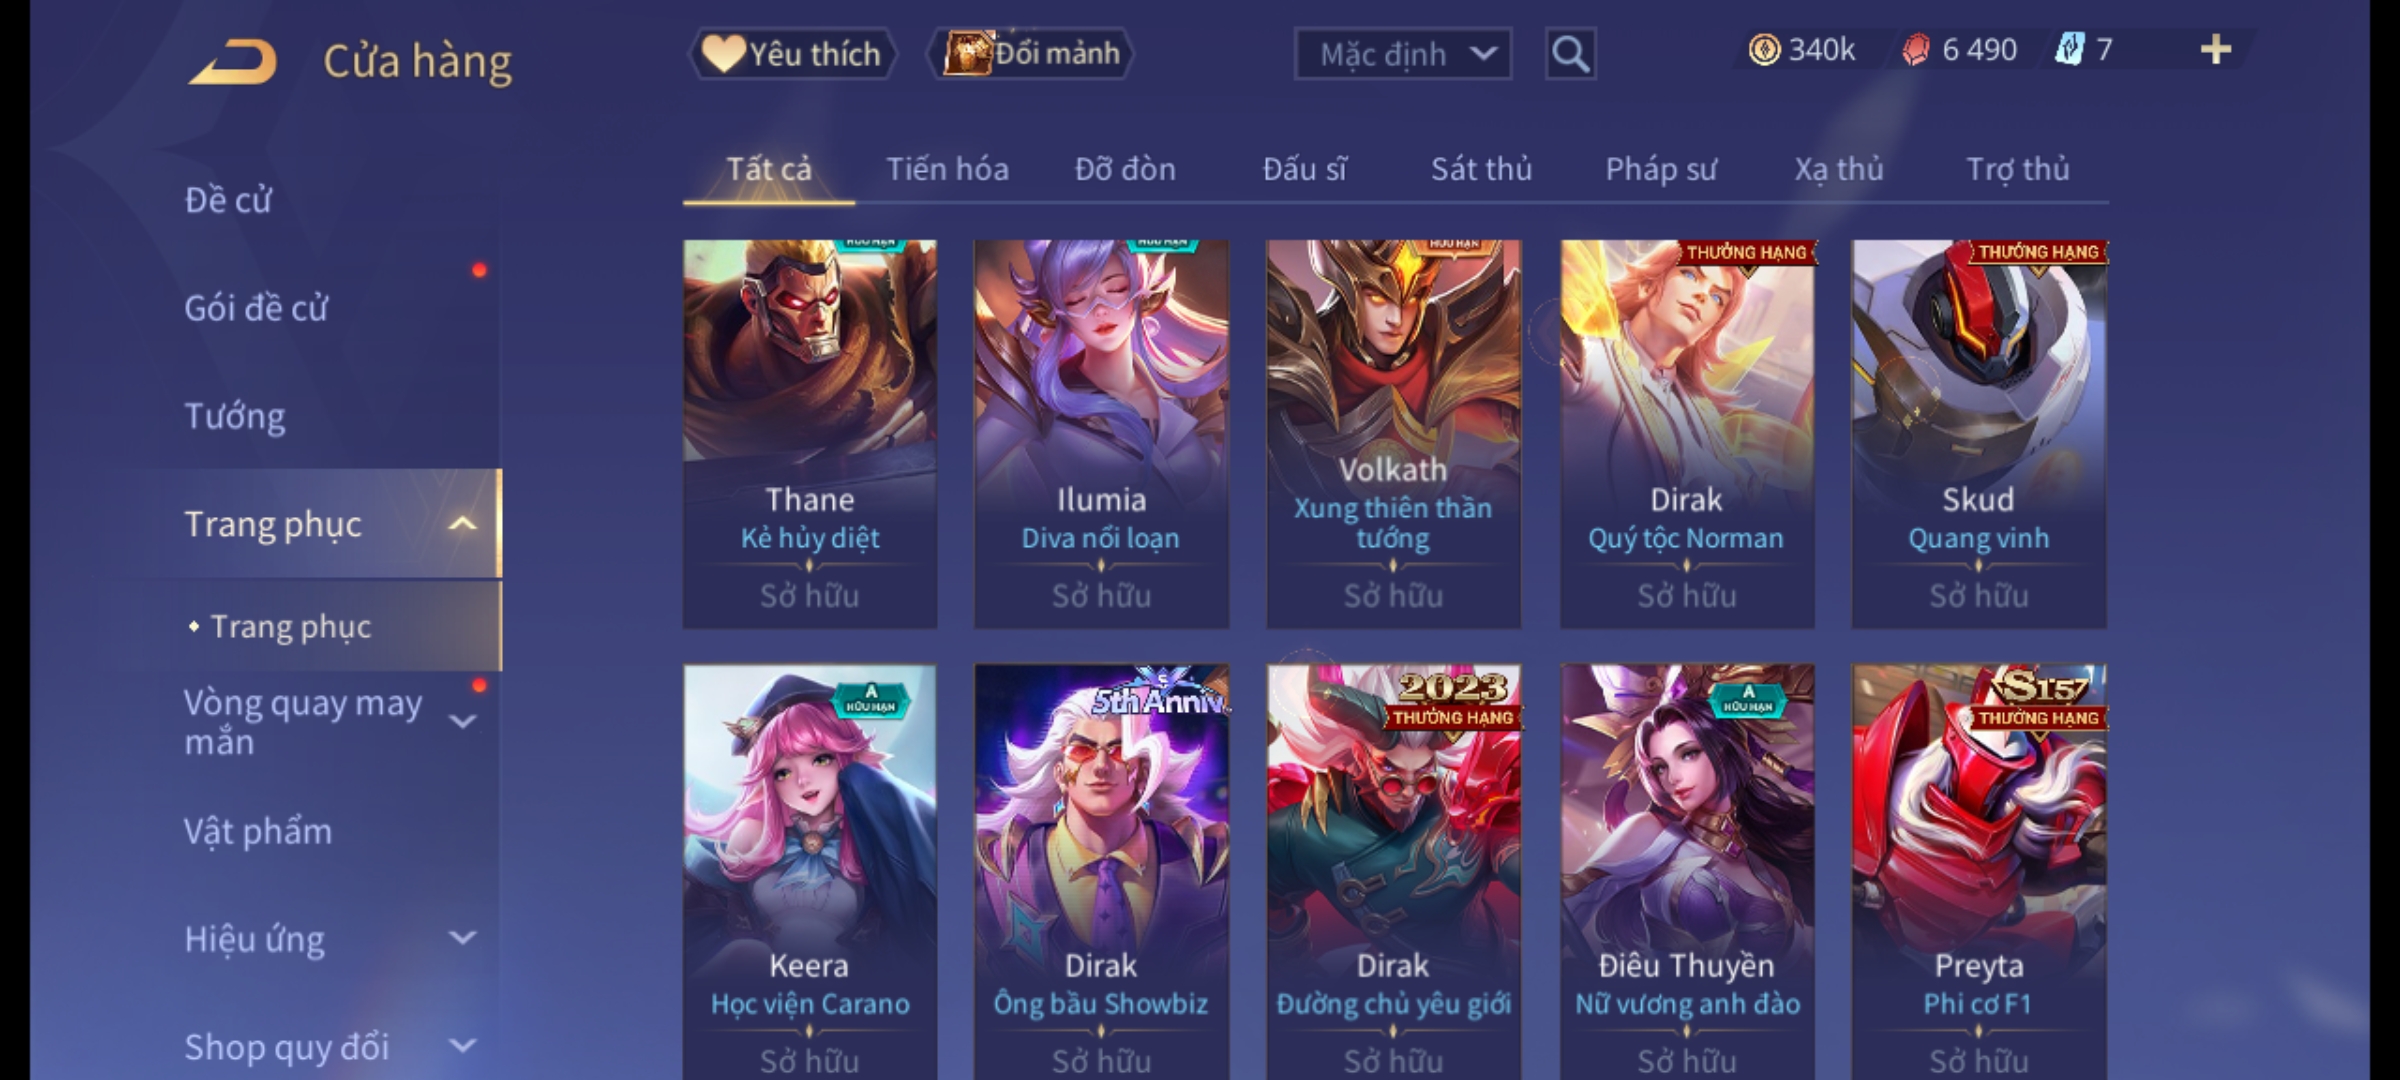Go to Gói đề cử menu
The image size is (2400, 1080).
click(x=256, y=308)
